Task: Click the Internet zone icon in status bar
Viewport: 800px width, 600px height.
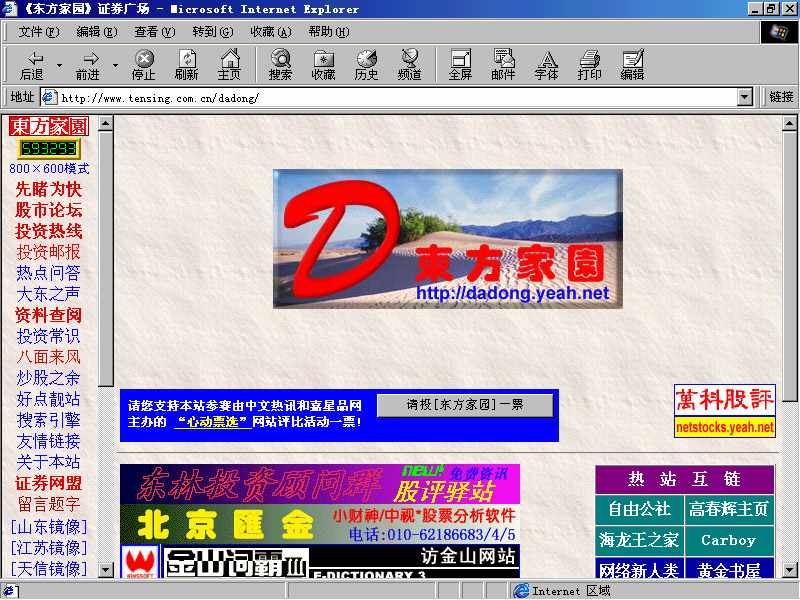Action: [x=521, y=590]
